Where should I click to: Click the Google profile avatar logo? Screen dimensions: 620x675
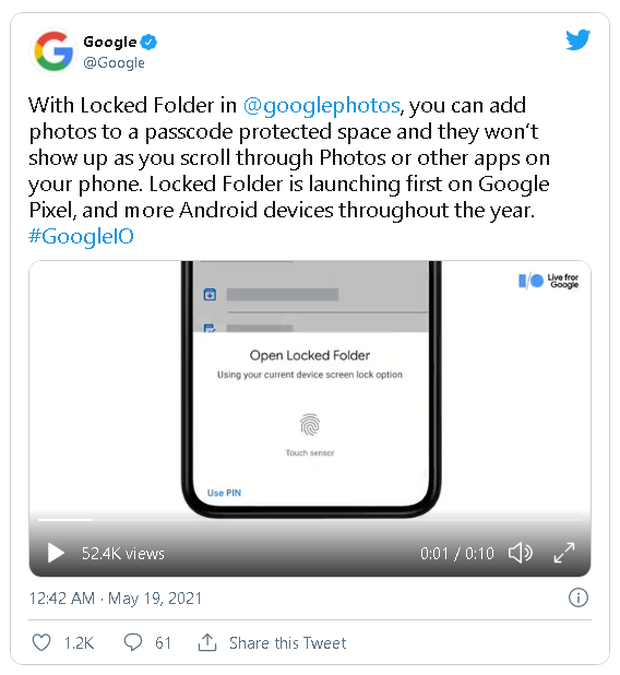coord(53,50)
